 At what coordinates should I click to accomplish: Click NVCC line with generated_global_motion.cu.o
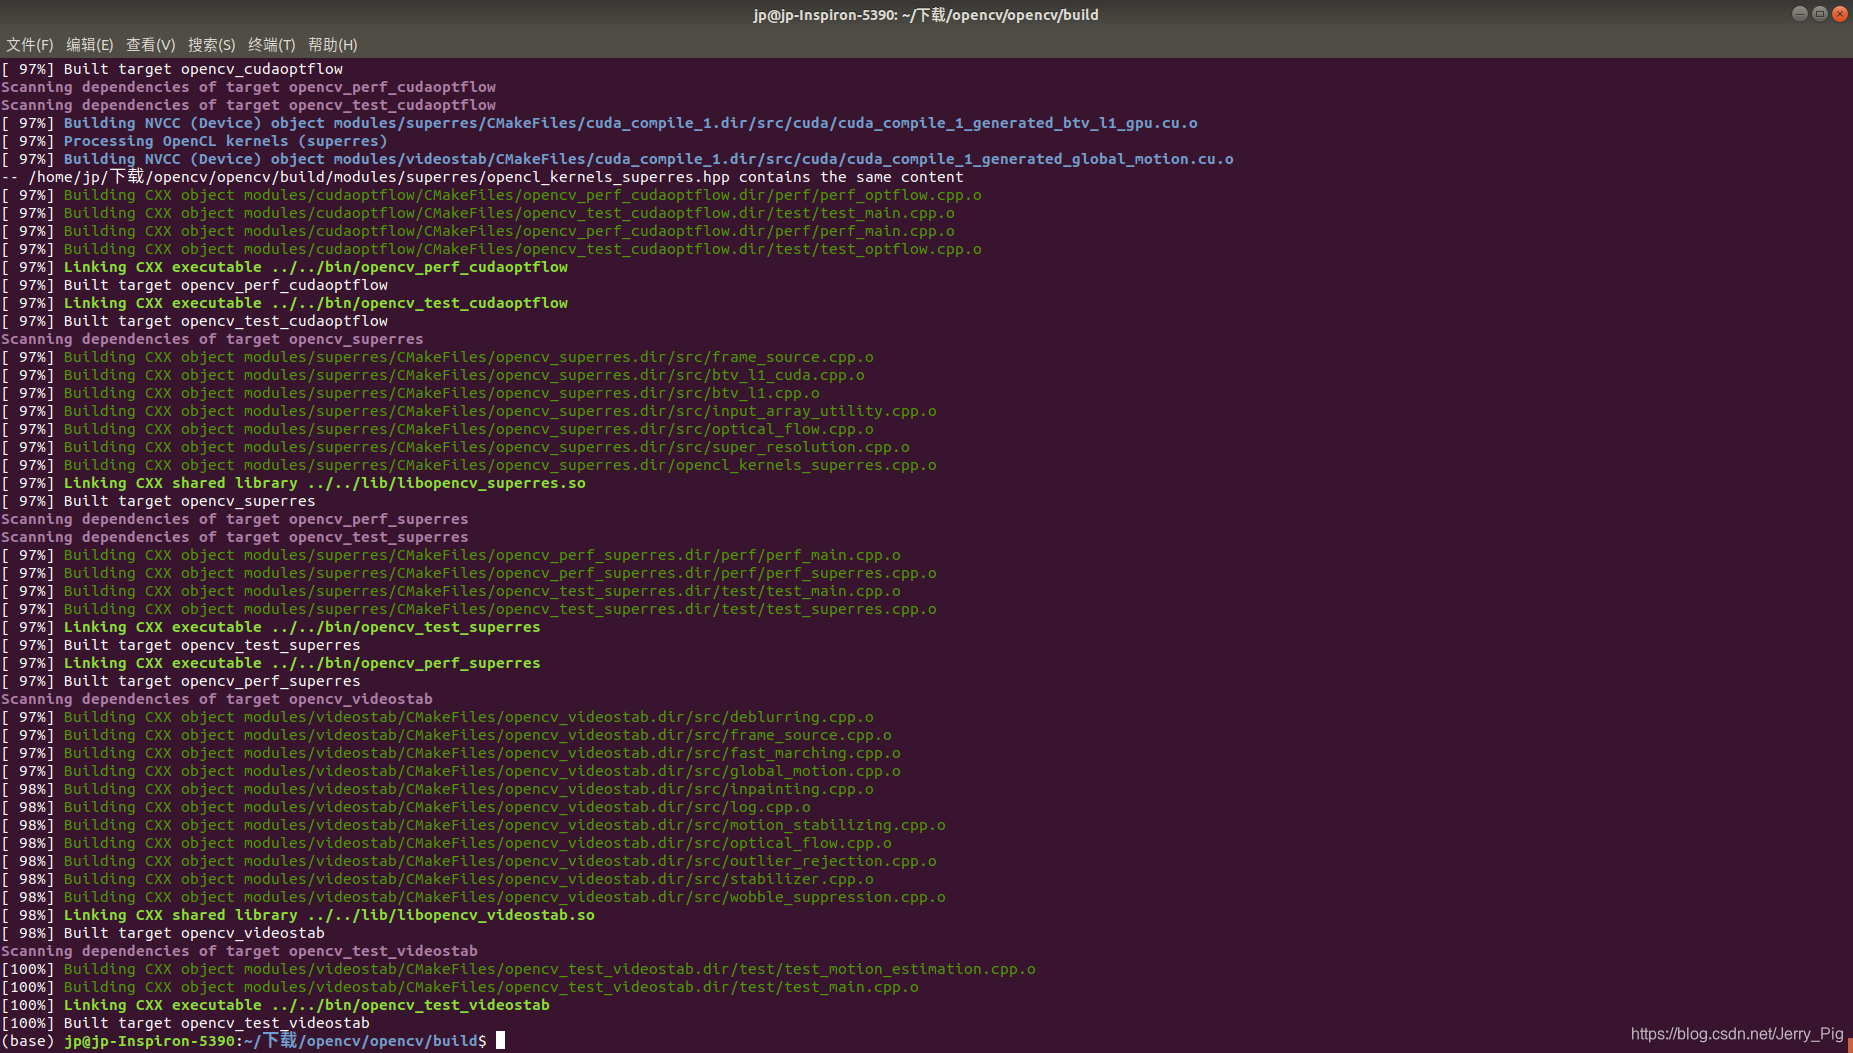pyautogui.click(x=617, y=159)
